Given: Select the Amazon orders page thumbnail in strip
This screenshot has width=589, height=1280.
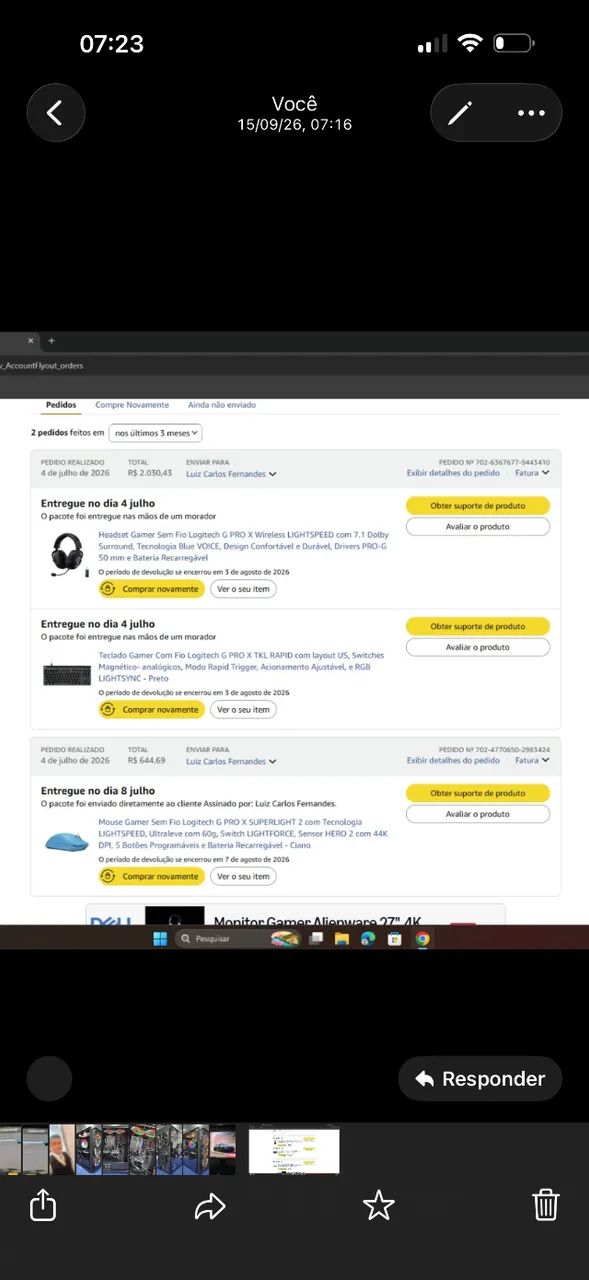Looking at the screenshot, I should pos(294,1150).
